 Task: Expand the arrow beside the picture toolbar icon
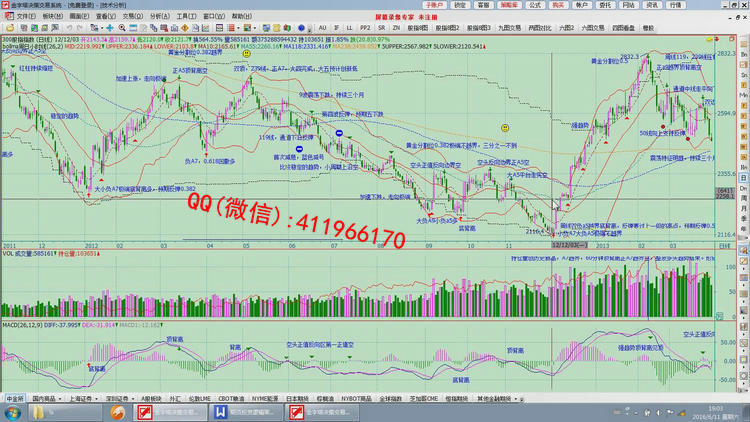[254, 28]
